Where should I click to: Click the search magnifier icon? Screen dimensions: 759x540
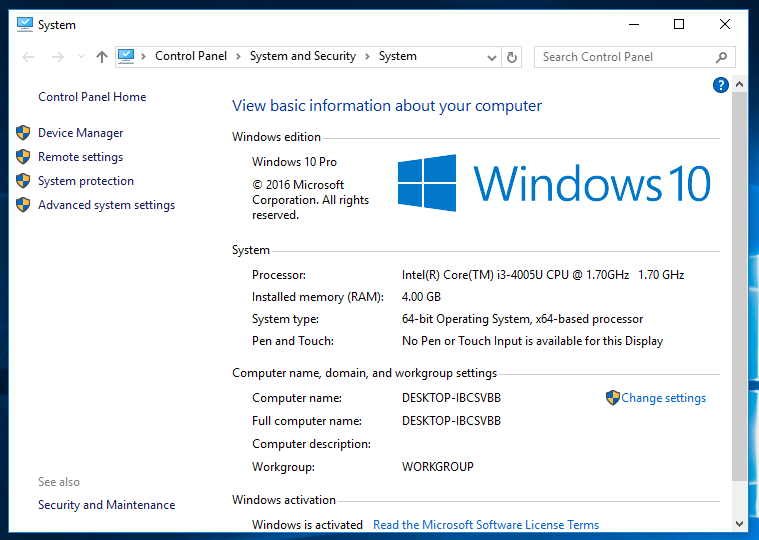(721, 57)
